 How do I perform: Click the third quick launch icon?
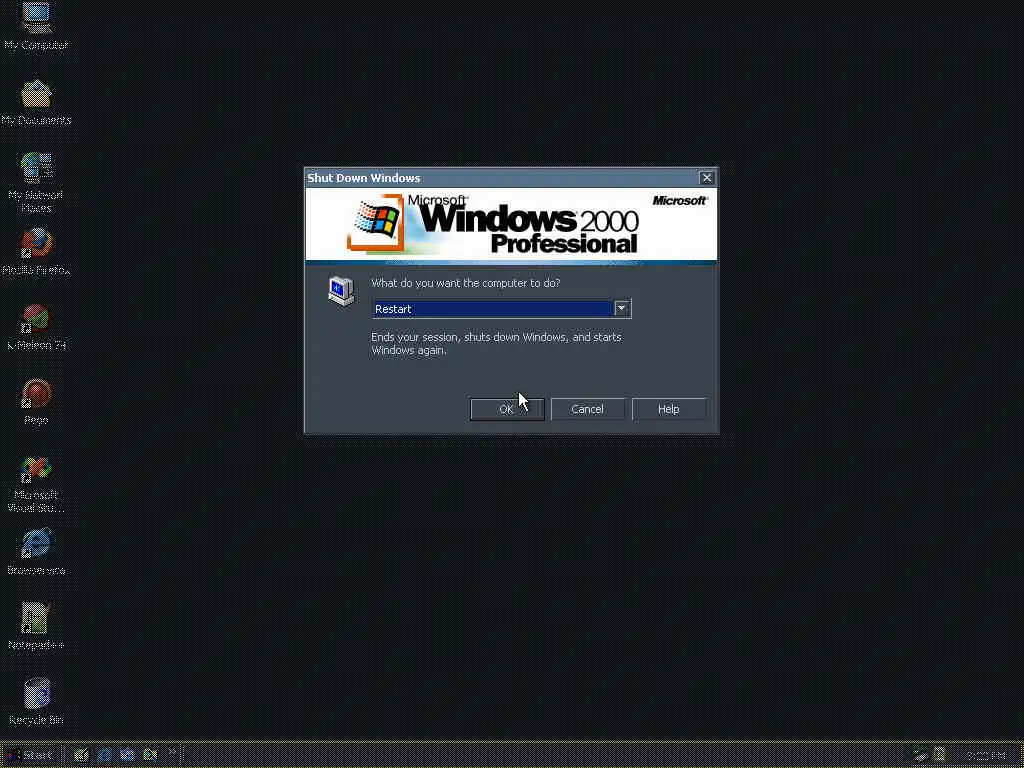coord(127,756)
